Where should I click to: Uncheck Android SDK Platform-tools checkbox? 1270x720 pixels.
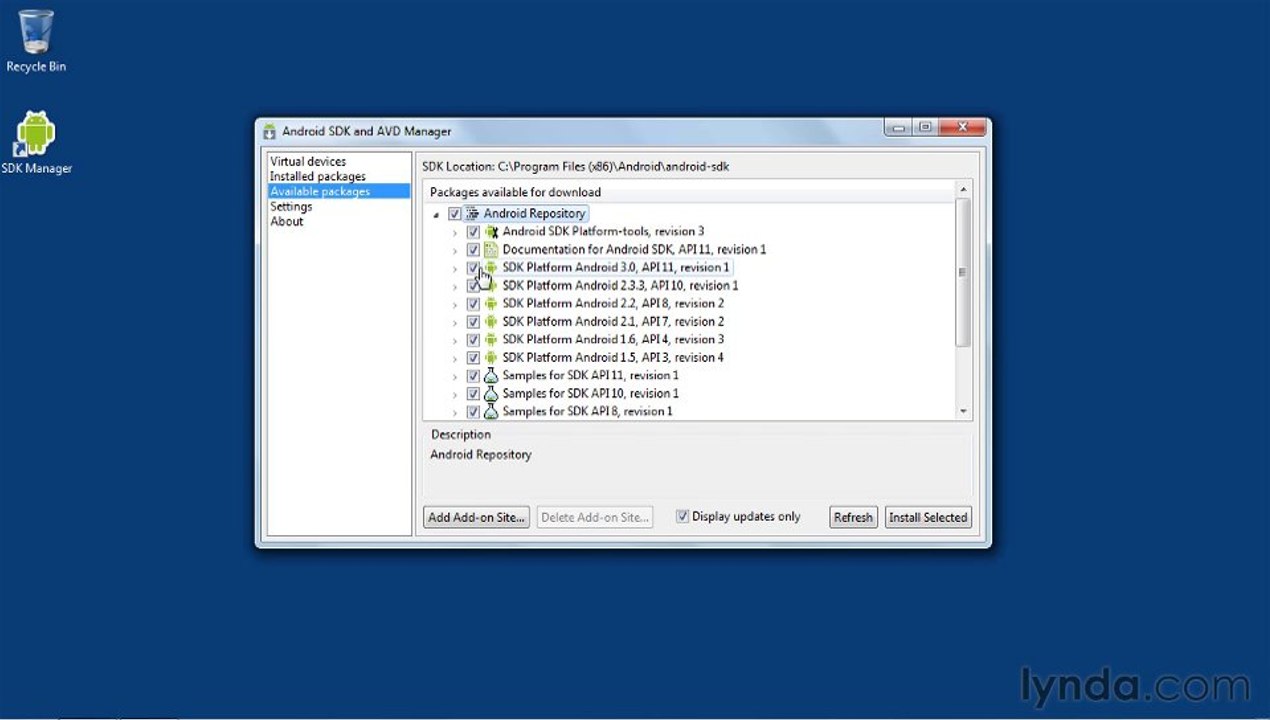click(x=473, y=232)
